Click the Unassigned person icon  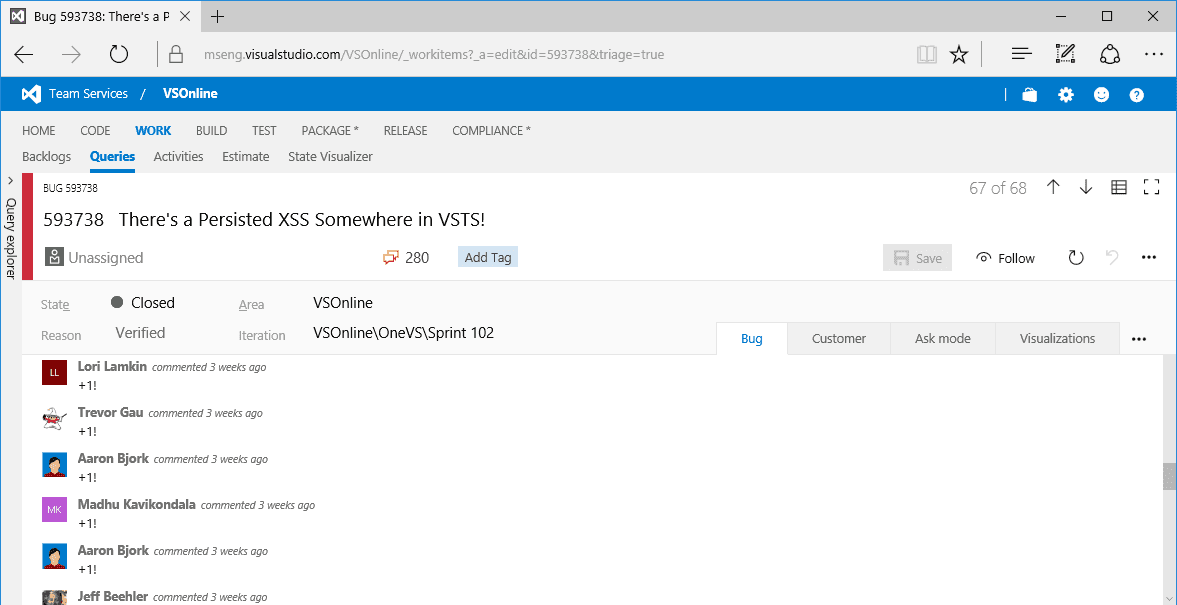point(53,257)
